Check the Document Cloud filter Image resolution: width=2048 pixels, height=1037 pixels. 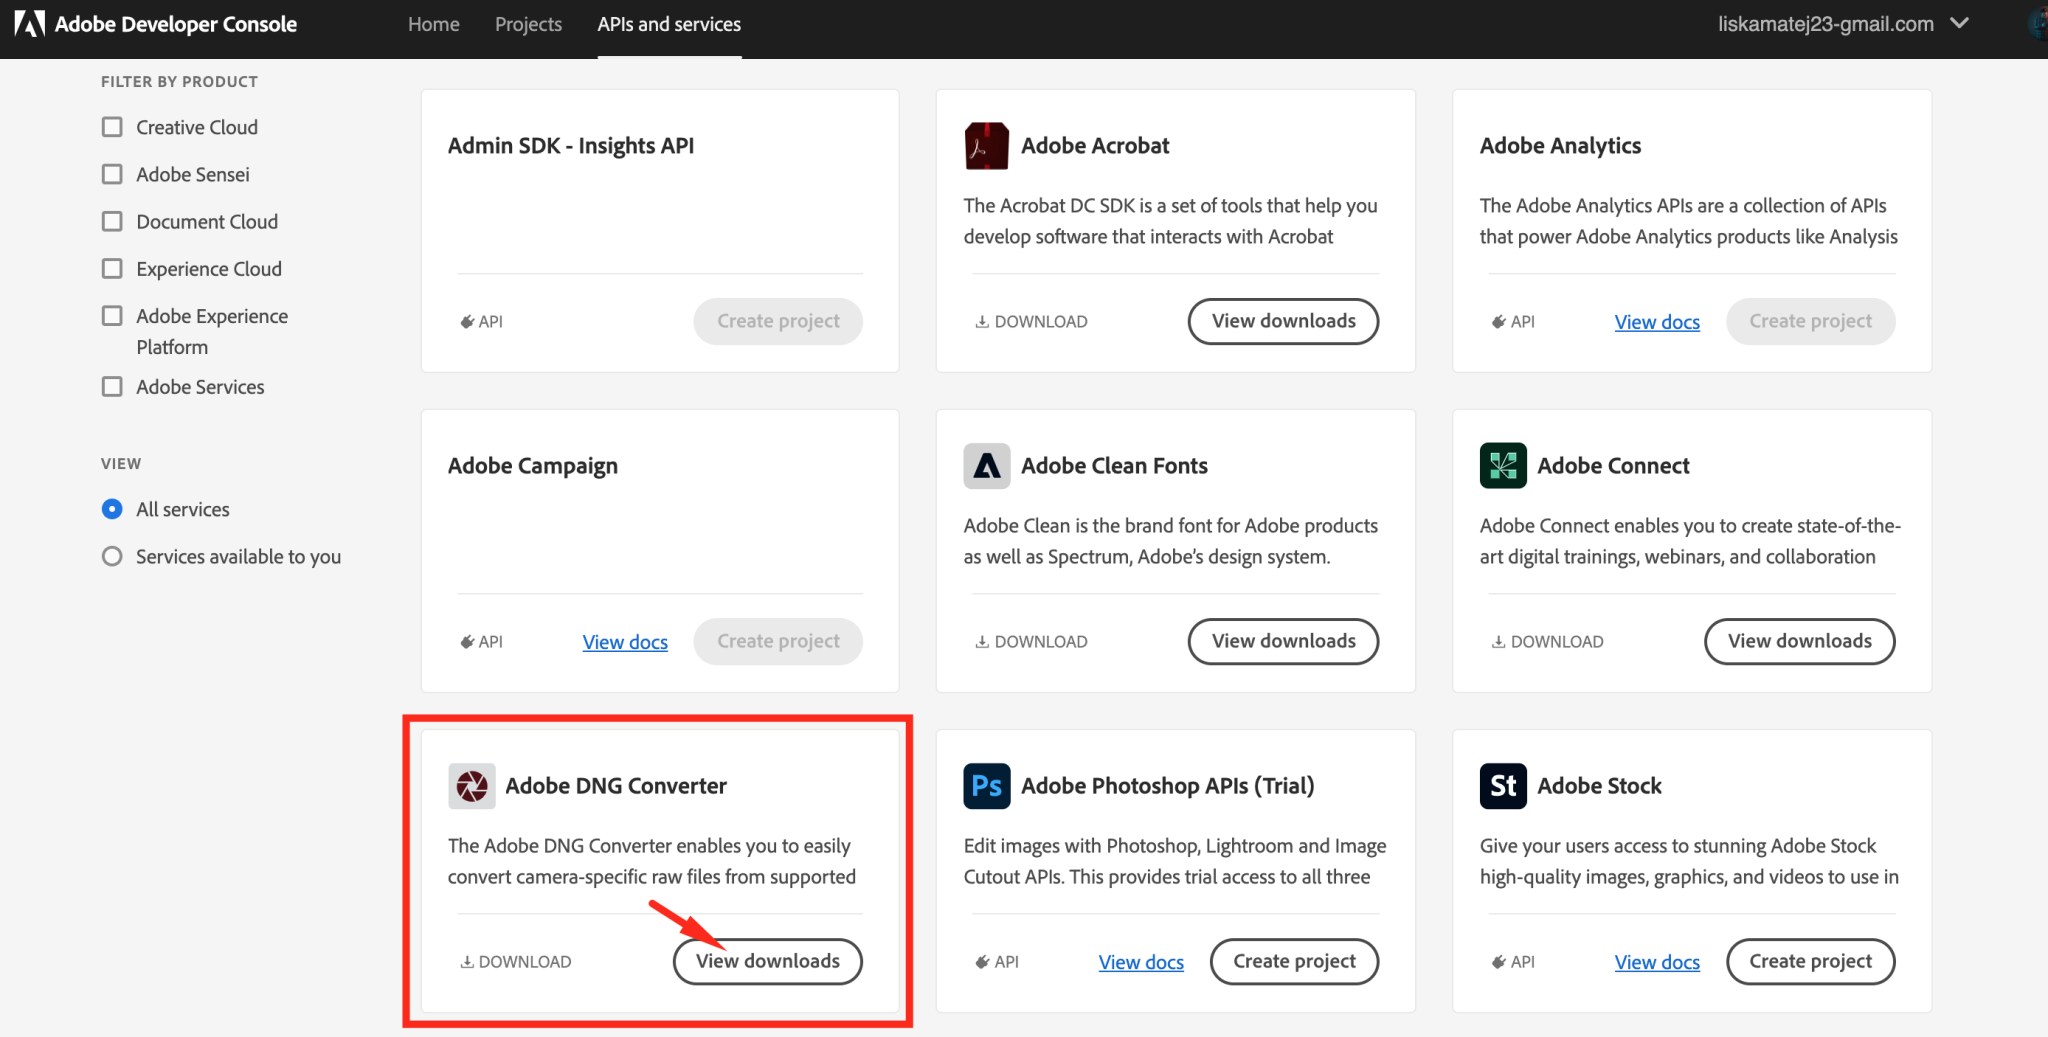point(112,221)
